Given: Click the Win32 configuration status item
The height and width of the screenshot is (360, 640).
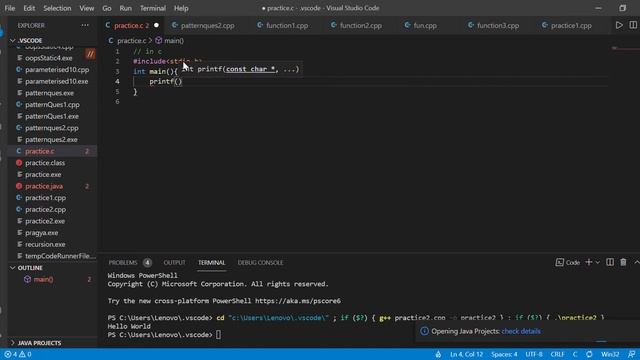Looking at the screenshot, I should [x=610, y=354].
